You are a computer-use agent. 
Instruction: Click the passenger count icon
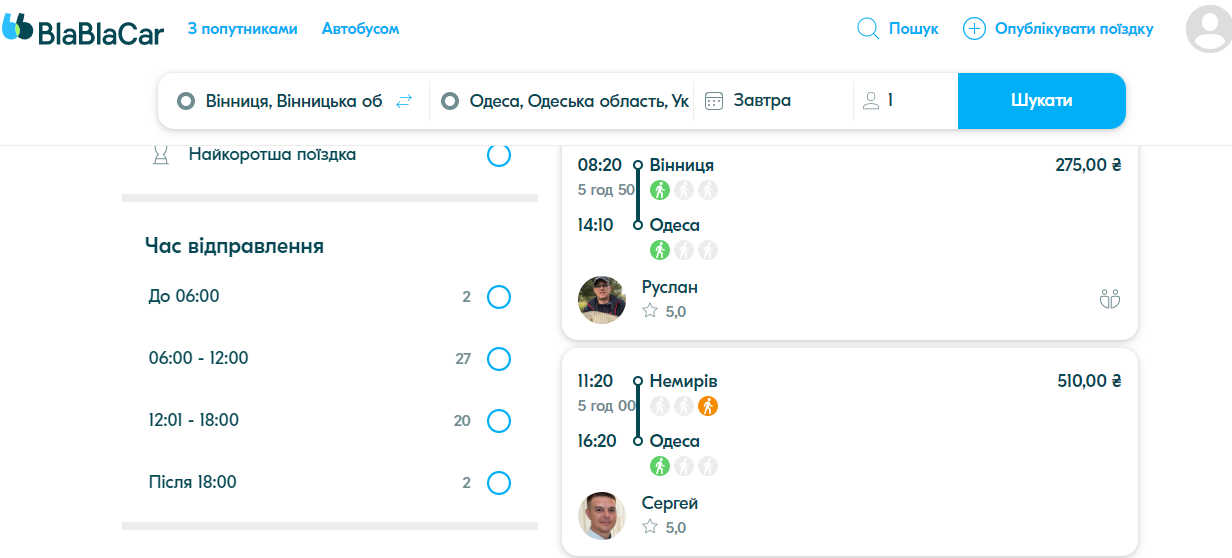tap(871, 101)
